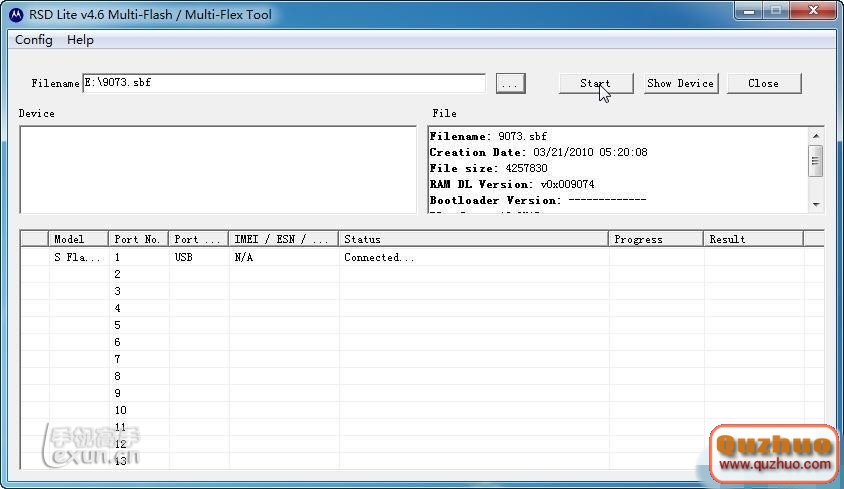844x489 pixels.
Task: Click the 'RAM DL Version: v0x009074' line
Action: click(x=512, y=184)
